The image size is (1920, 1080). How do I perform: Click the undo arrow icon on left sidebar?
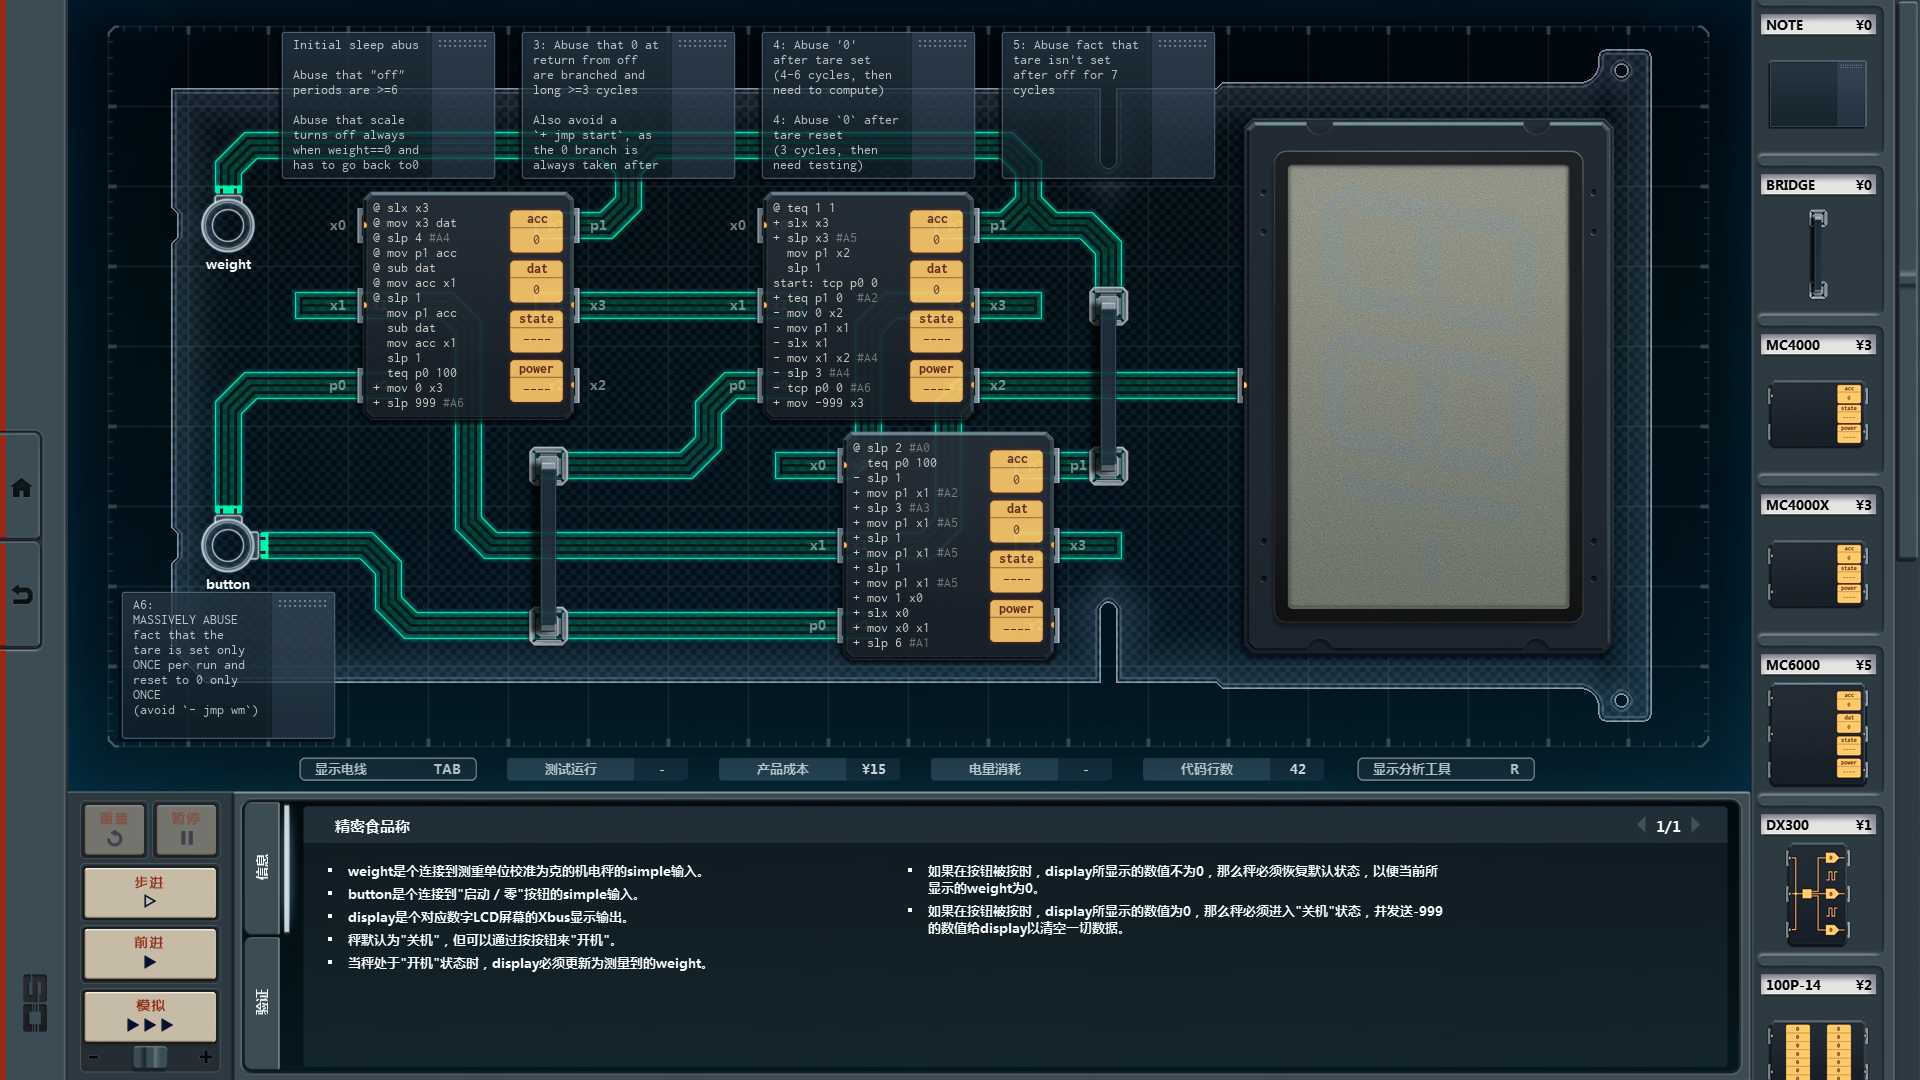click(x=21, y=595)
